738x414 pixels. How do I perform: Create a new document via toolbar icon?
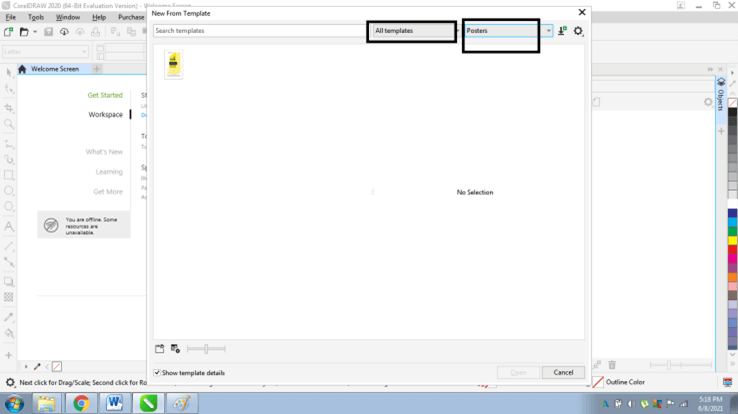pos(8,32)
